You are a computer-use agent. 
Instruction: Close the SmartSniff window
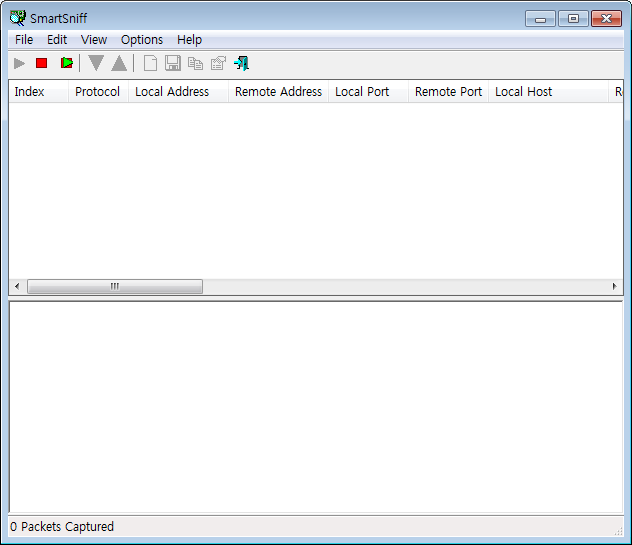coord(606,19)
